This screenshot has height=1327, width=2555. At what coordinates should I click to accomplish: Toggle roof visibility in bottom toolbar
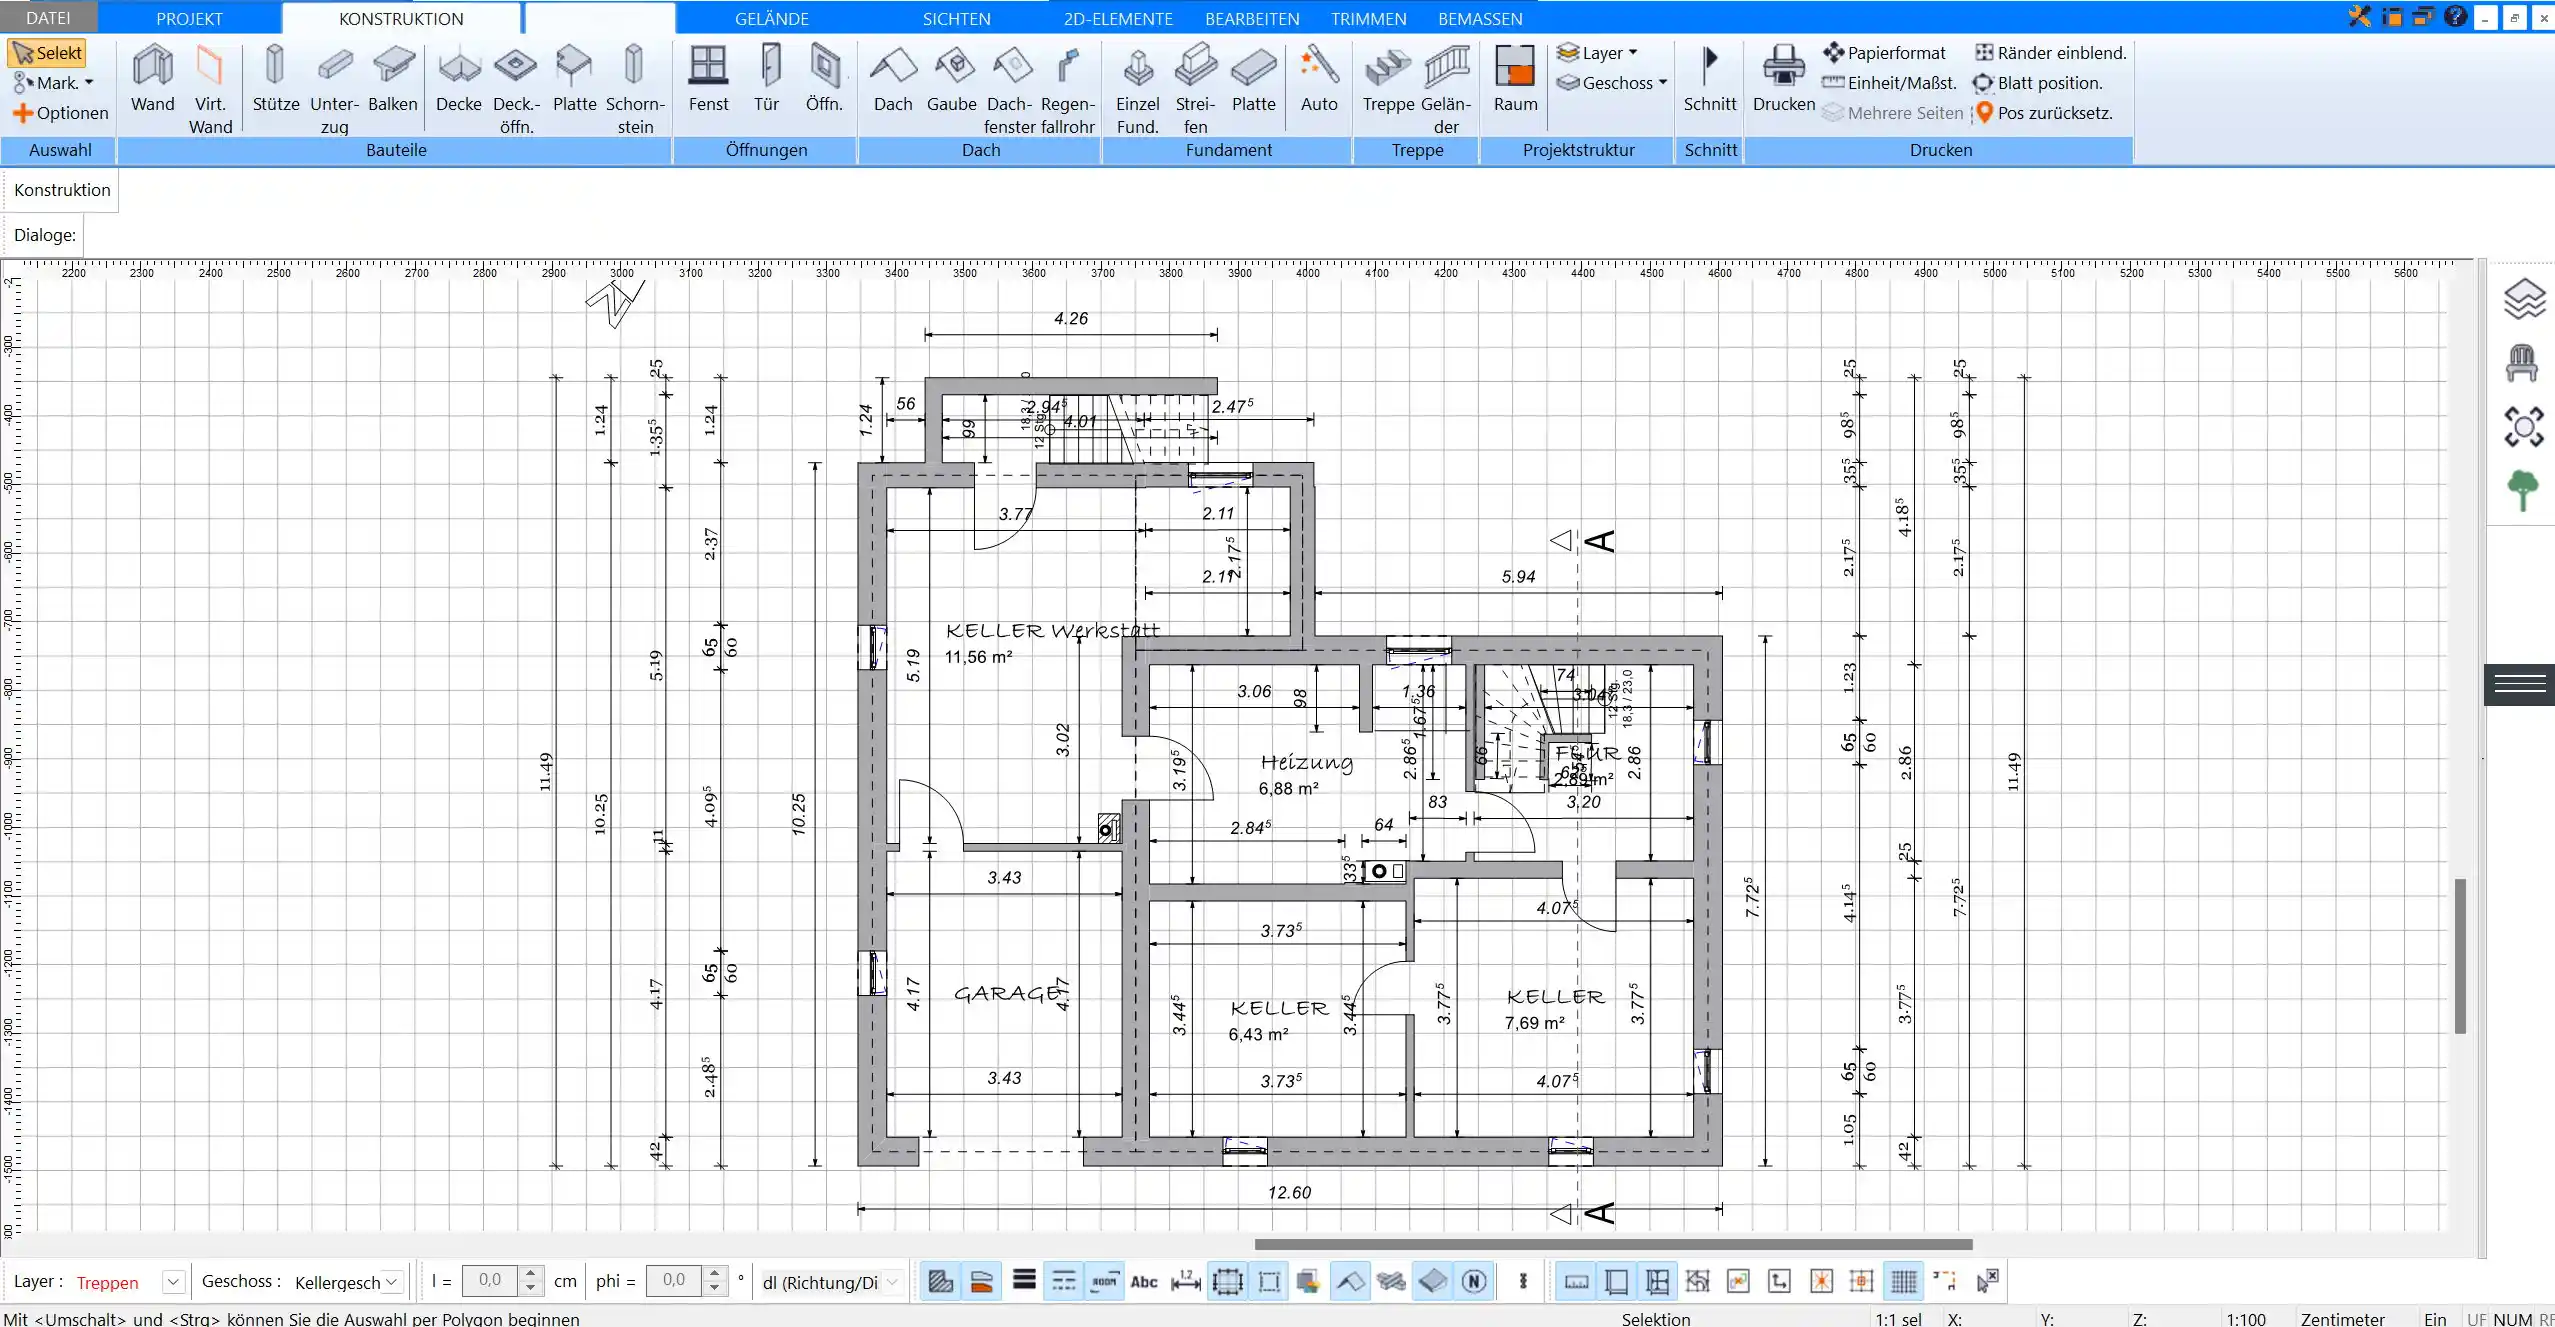coord(1350,1281)
